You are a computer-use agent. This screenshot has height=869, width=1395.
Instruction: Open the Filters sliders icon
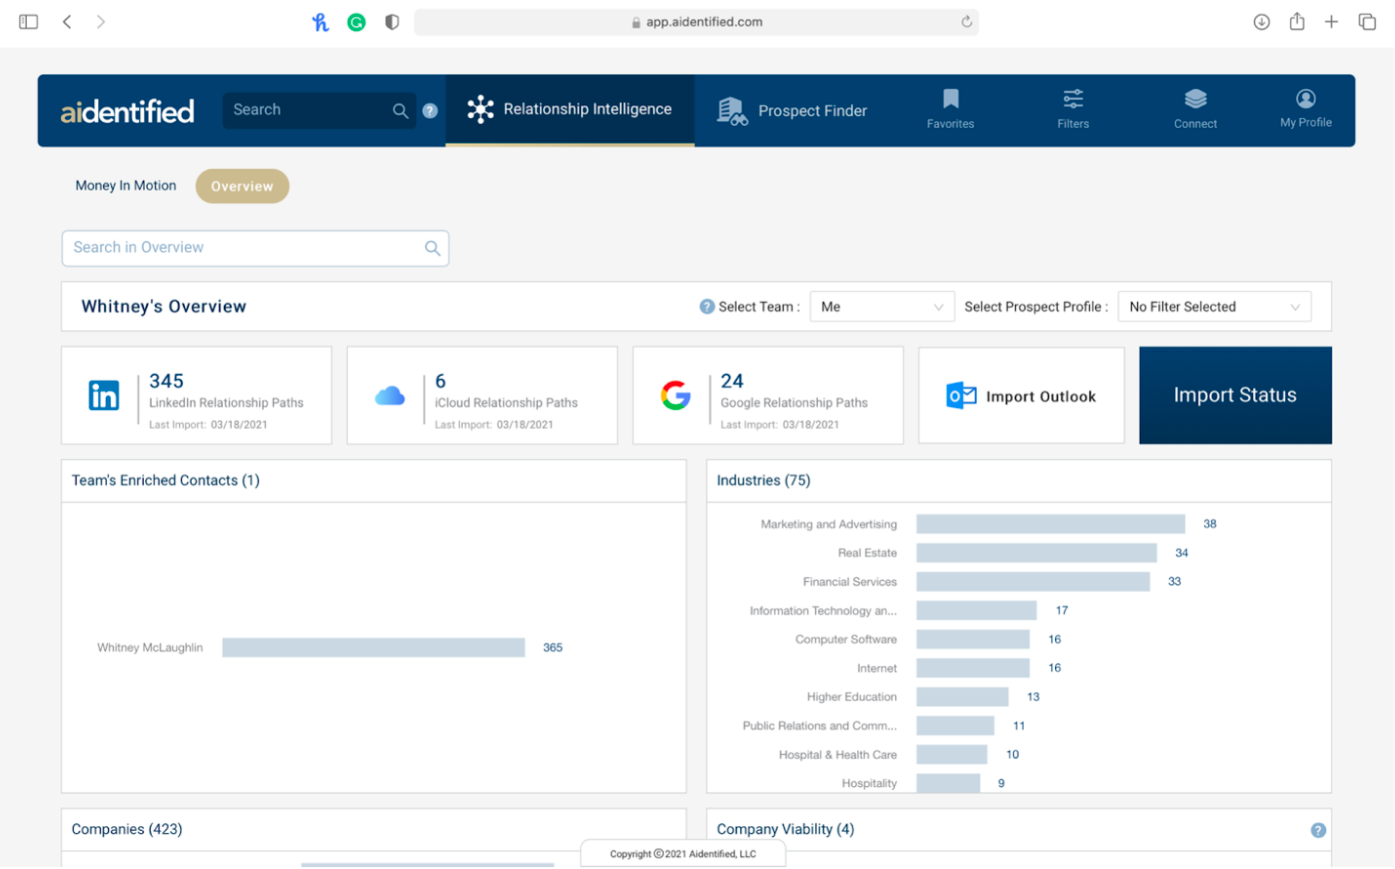(1072, 100)
